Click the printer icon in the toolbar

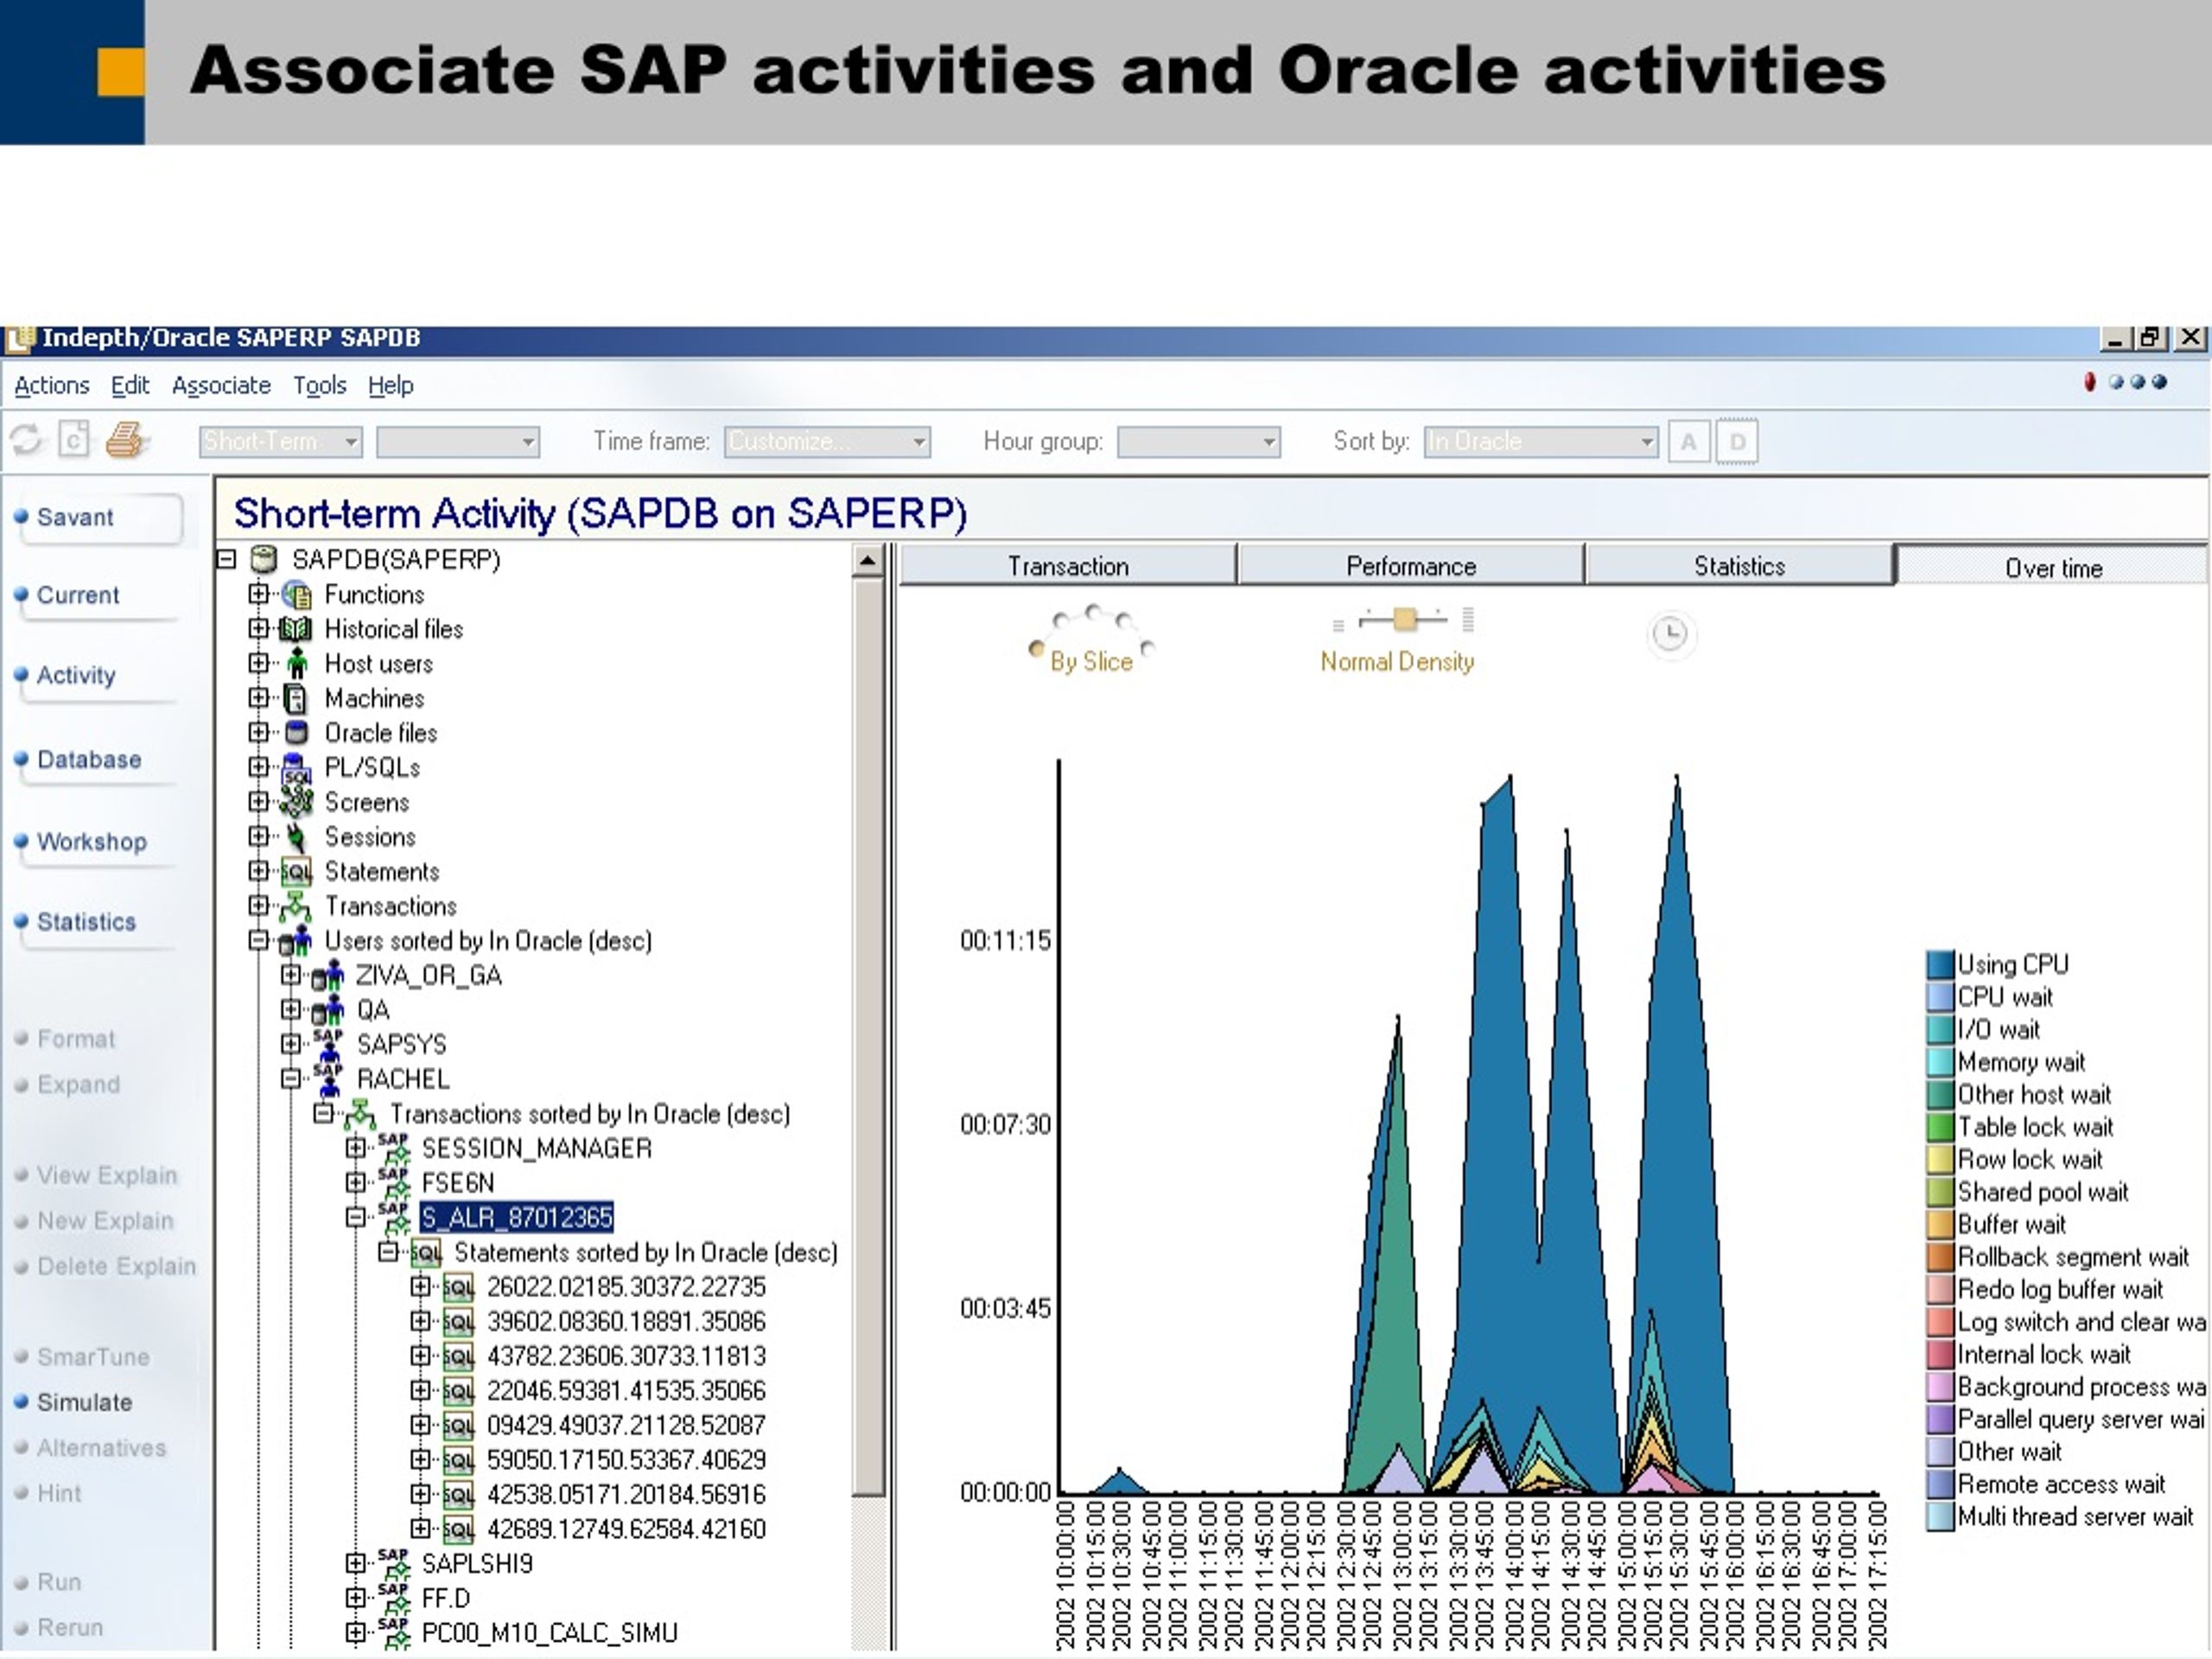pos(126,440)
